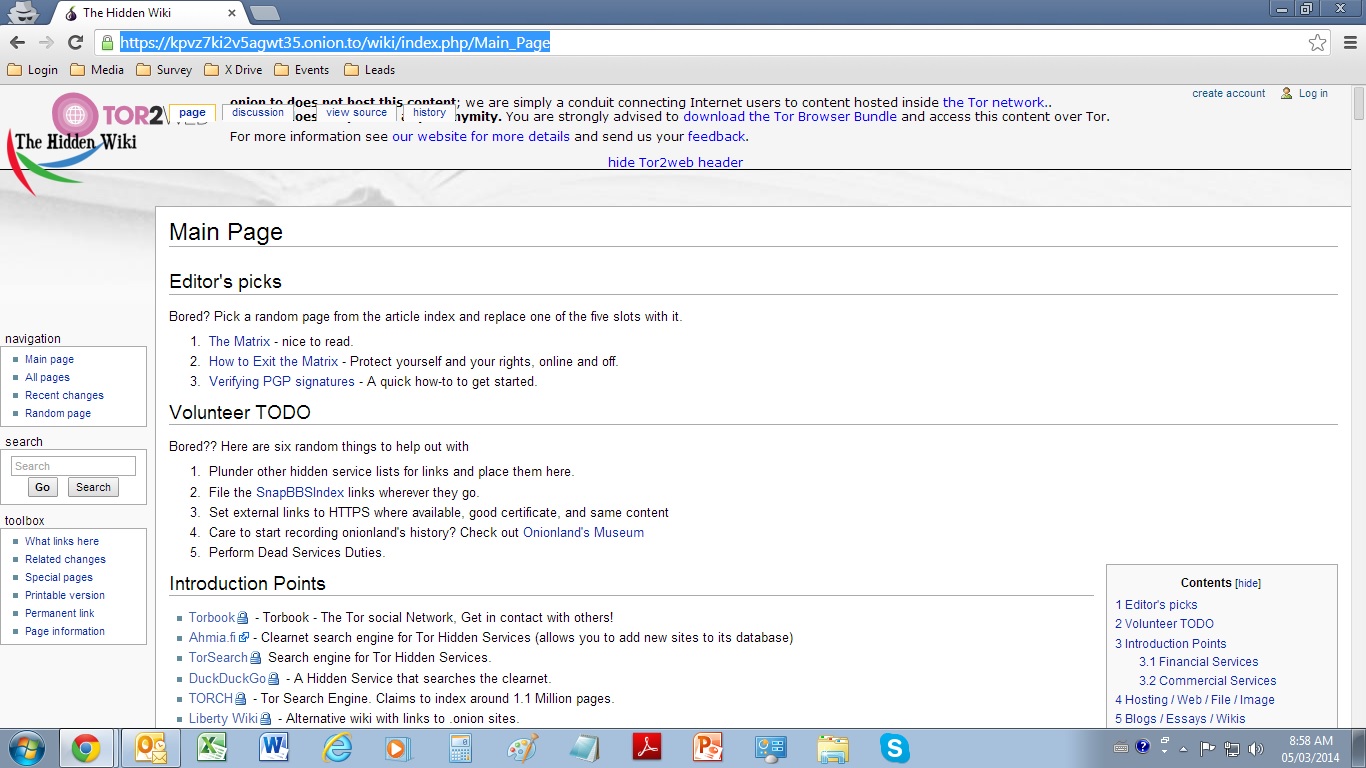
Task: Open the history tab
Action: (429, 113)
